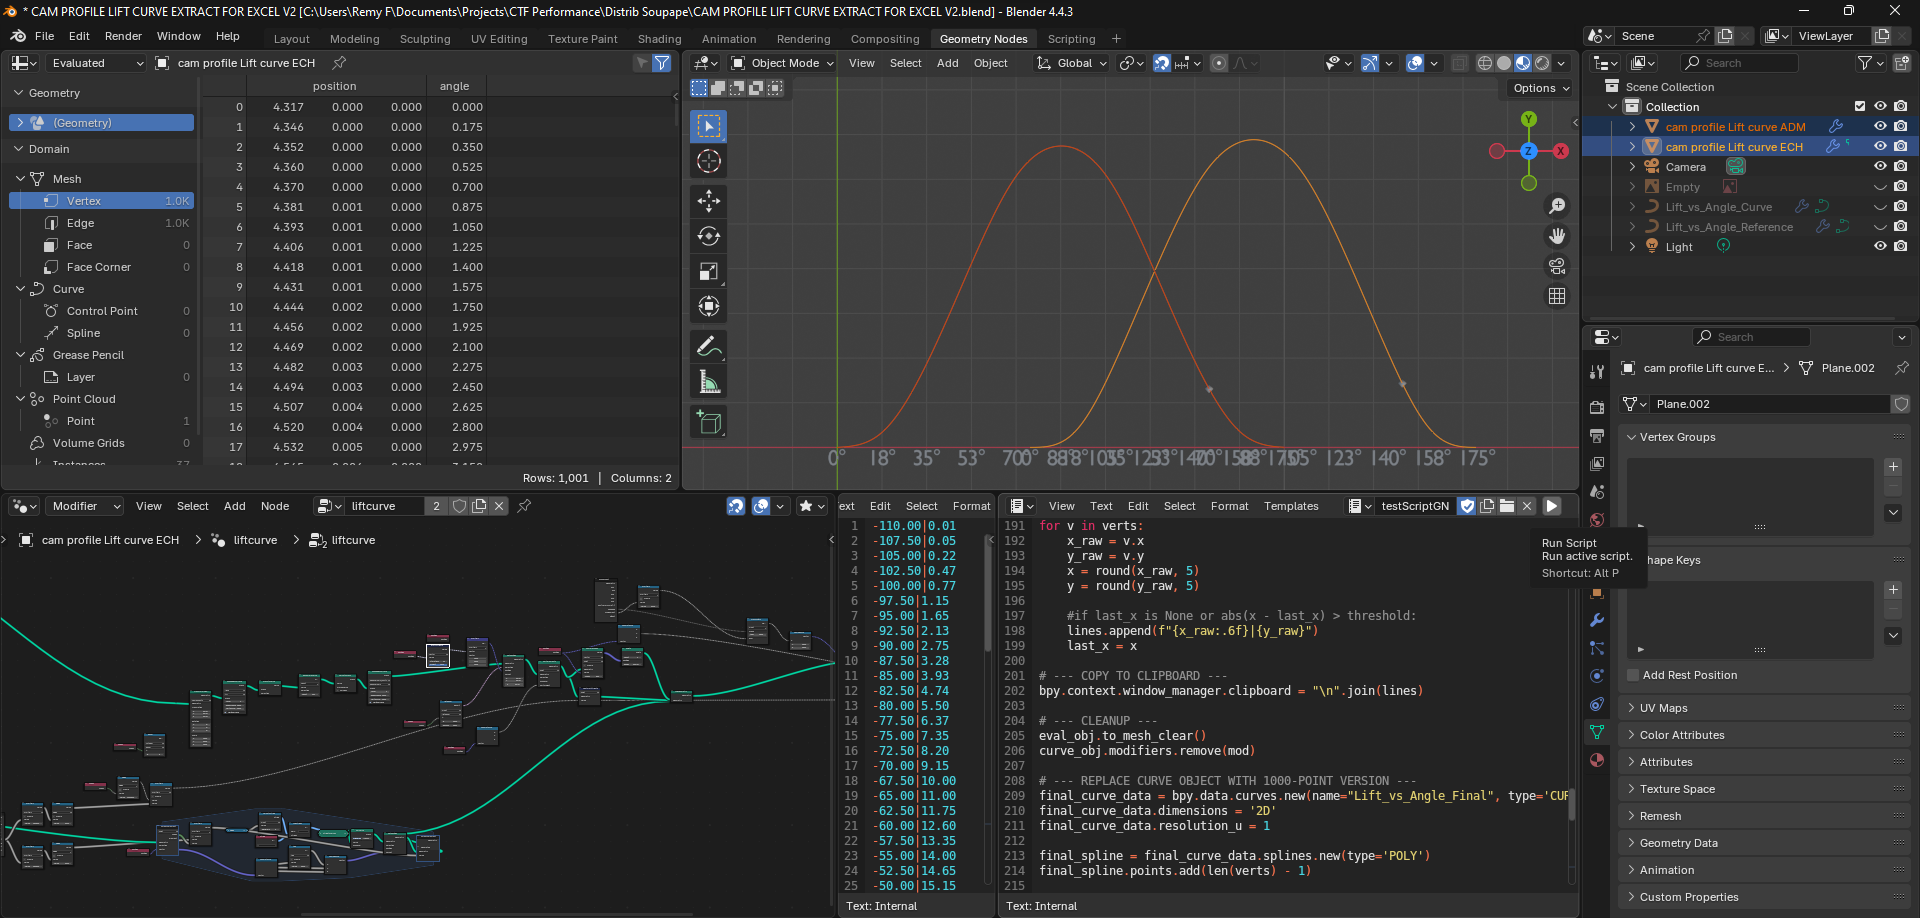
Task: Switch to the Scripting workspace tab
Action: coord(1071,39)
